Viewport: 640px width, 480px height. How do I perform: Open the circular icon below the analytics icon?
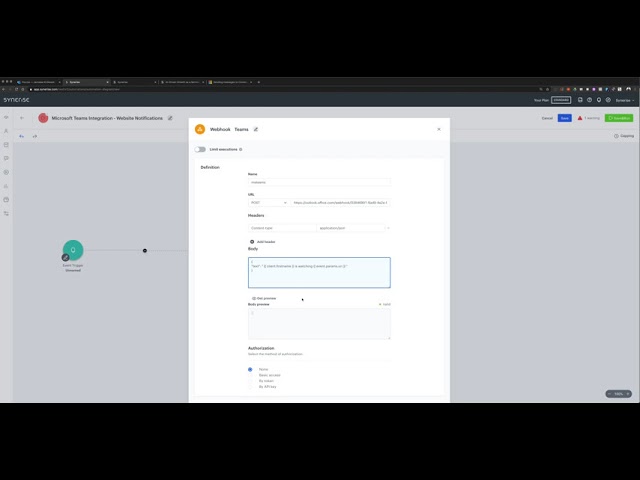(x=6, y=200)
